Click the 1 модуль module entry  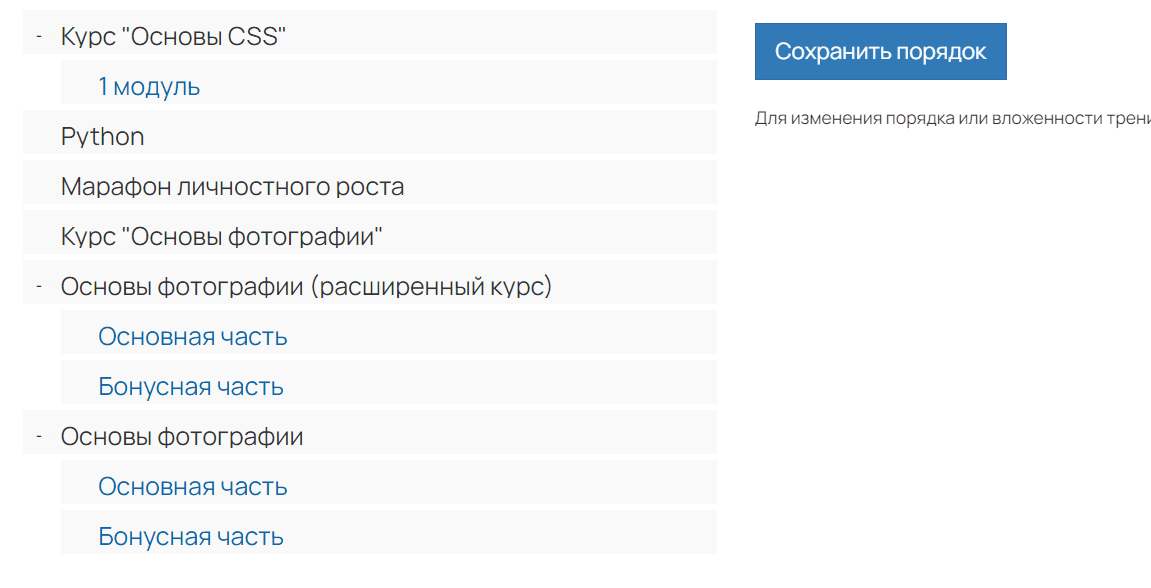pos(148,85)
